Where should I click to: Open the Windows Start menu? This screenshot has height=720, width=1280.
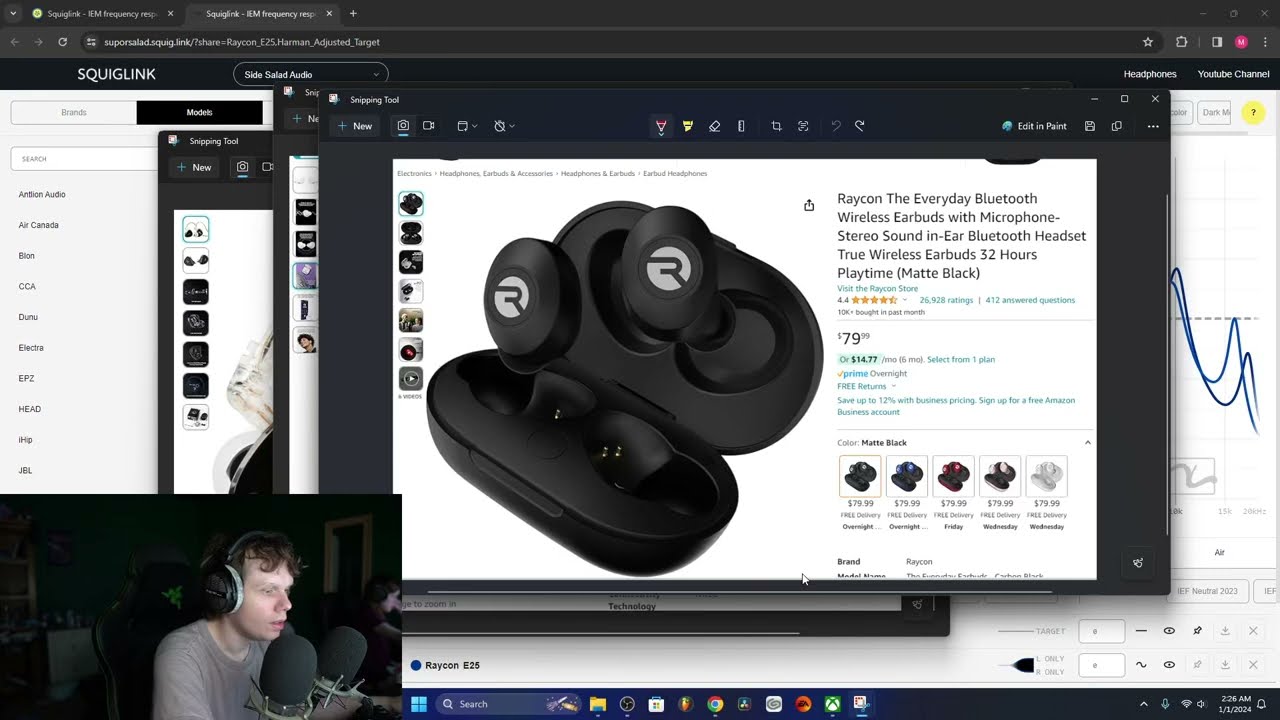pos(419,704)
